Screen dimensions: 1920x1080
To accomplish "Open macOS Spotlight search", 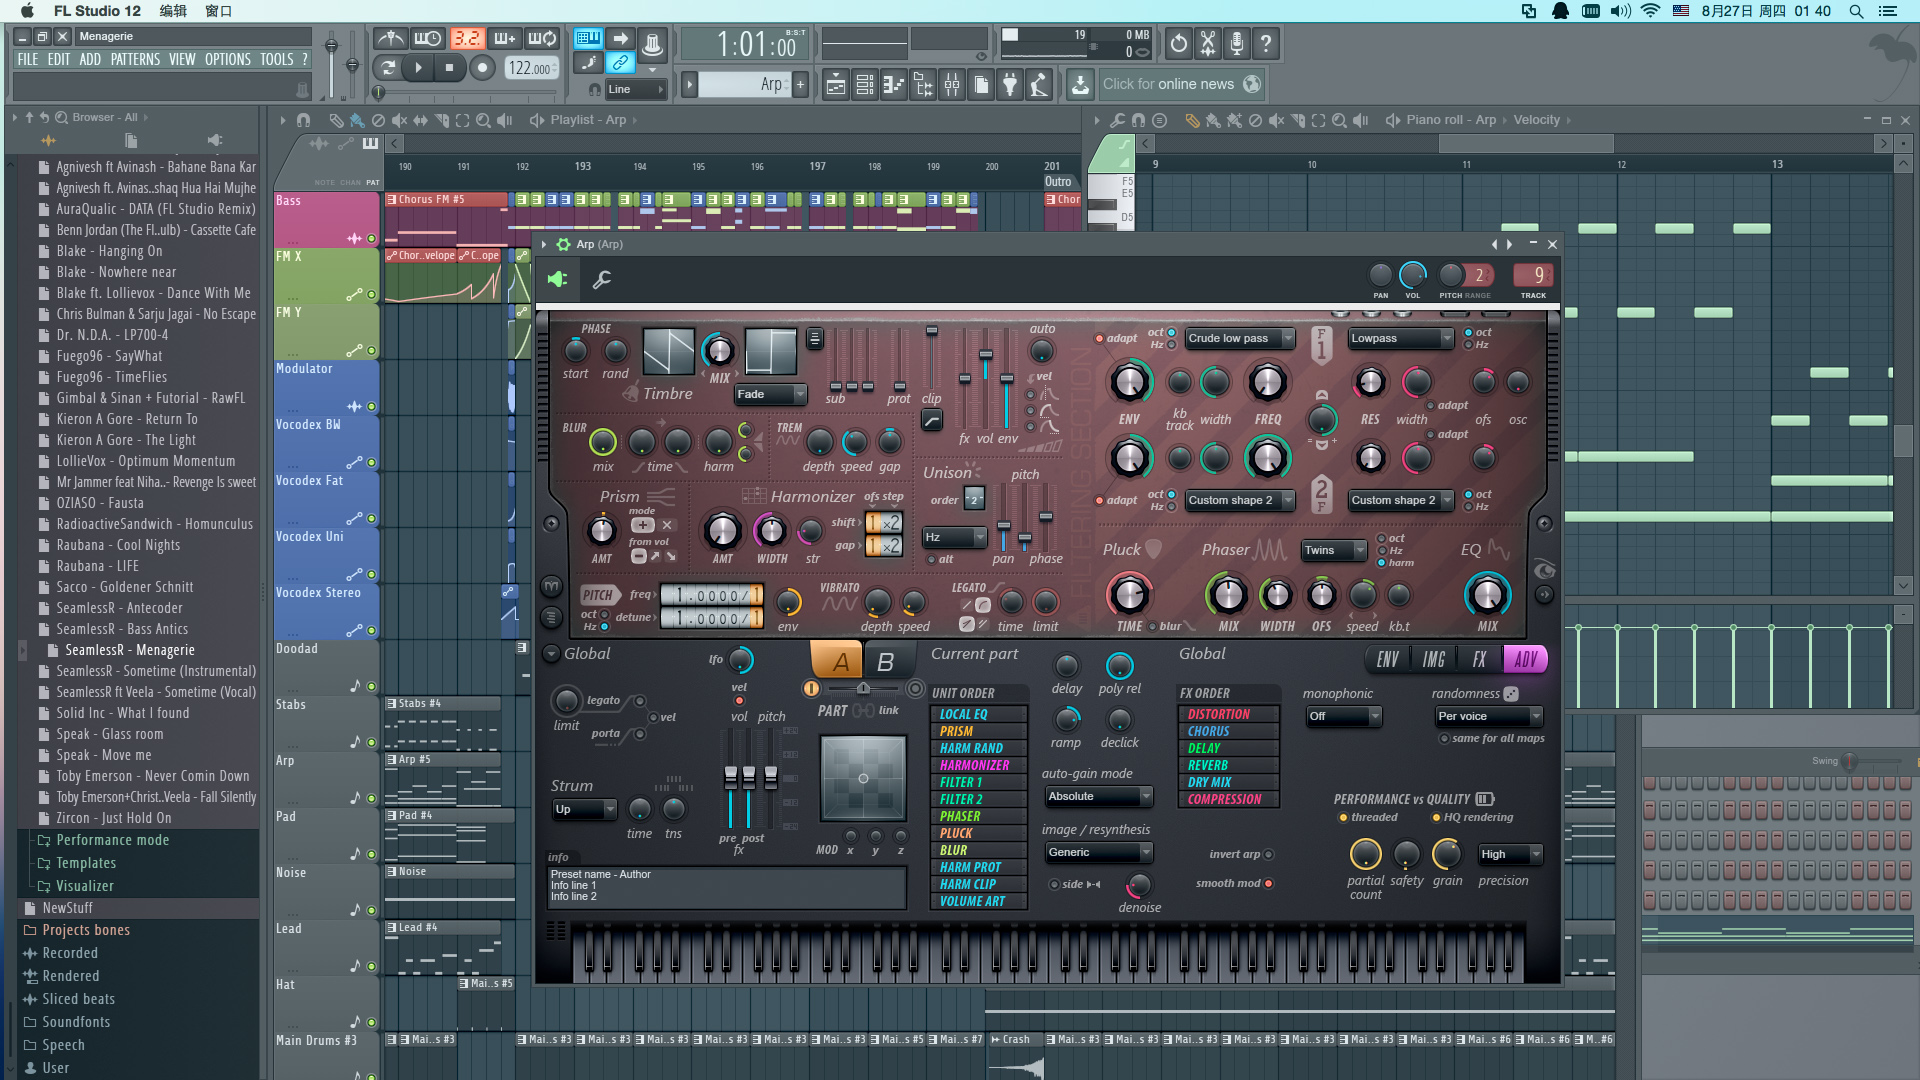I will (x=1856, y=11).
